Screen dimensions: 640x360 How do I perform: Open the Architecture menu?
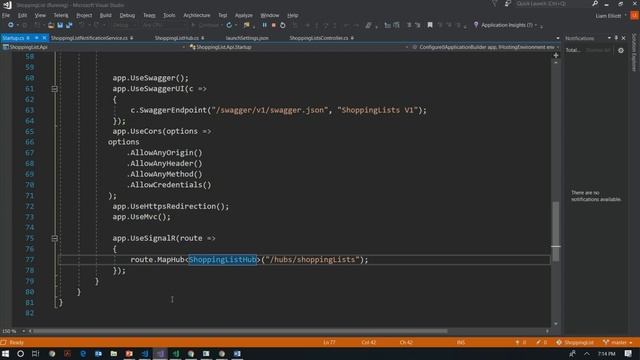pos(197,16)
